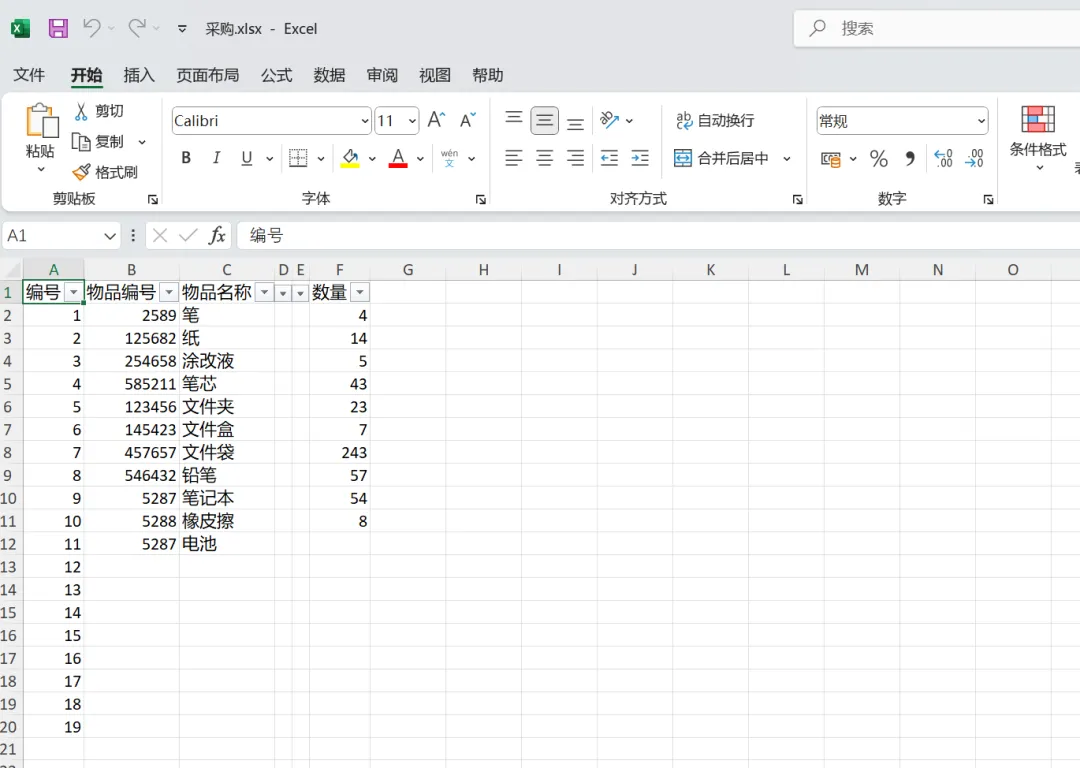Switch to the Formulas (公式) tab

[277, 75]
